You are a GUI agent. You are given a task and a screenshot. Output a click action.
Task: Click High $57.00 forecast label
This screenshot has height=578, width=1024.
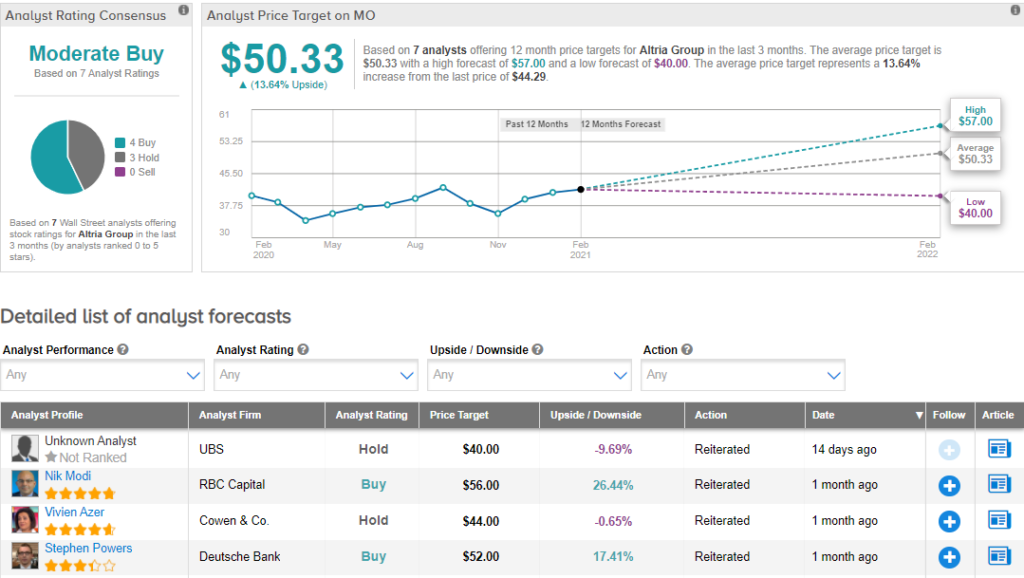(975, 116)
